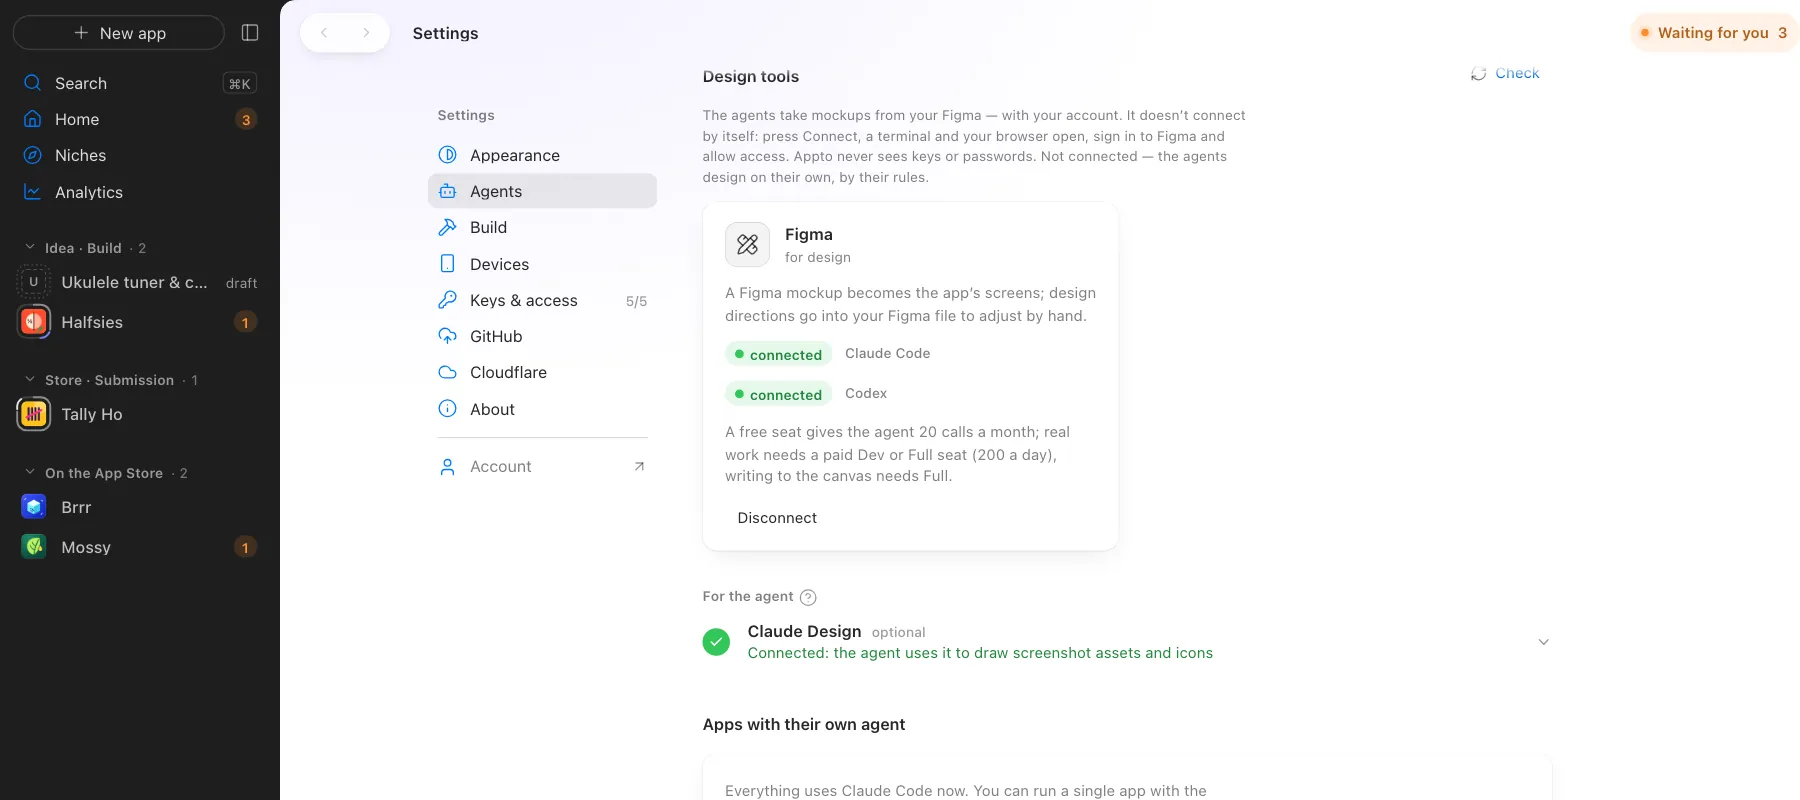The height and width of the screenshot is (800, 1800).
Task: Click Disconnect for Figma
Action: click(x=777, y=518)
